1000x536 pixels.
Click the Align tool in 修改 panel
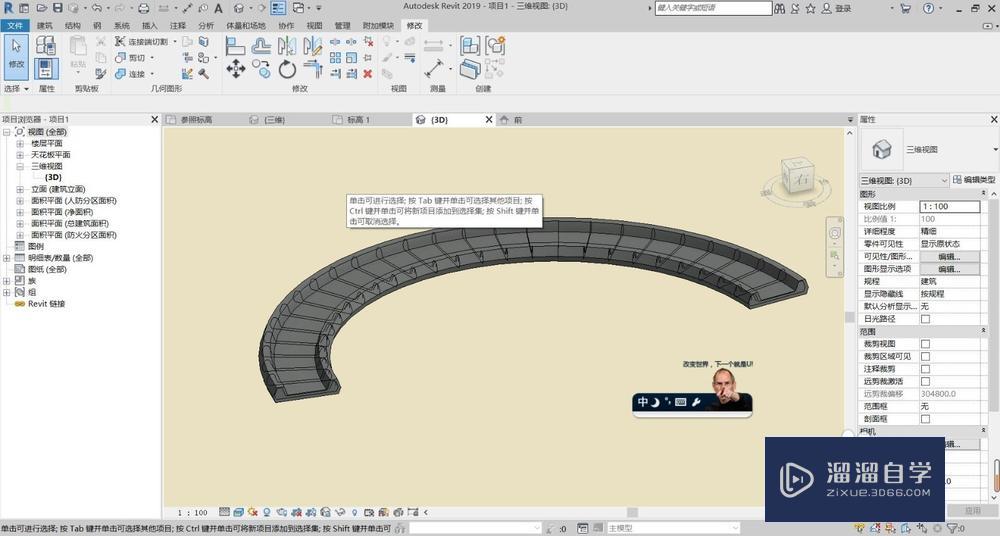click(x=235, y=45)
